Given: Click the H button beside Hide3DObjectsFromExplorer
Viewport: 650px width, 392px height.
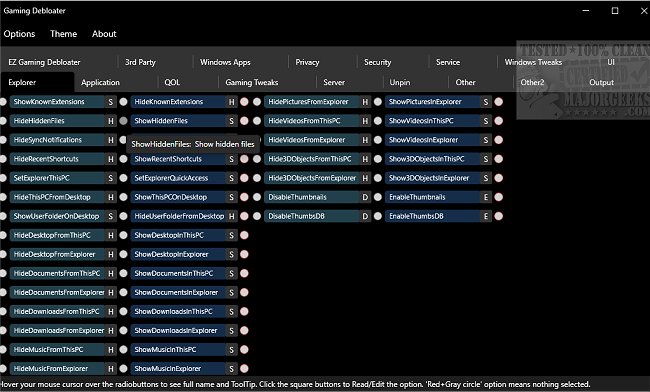Looking at the screenshot, I should click(x=365, y=178).
